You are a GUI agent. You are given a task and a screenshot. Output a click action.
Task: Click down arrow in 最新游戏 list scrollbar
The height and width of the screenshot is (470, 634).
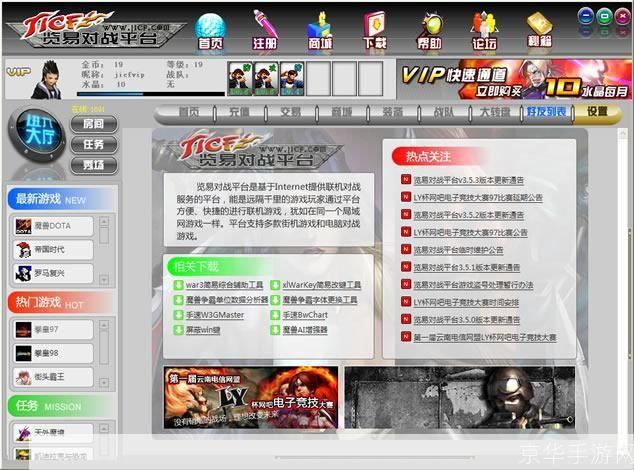click(x=104, y=279)
